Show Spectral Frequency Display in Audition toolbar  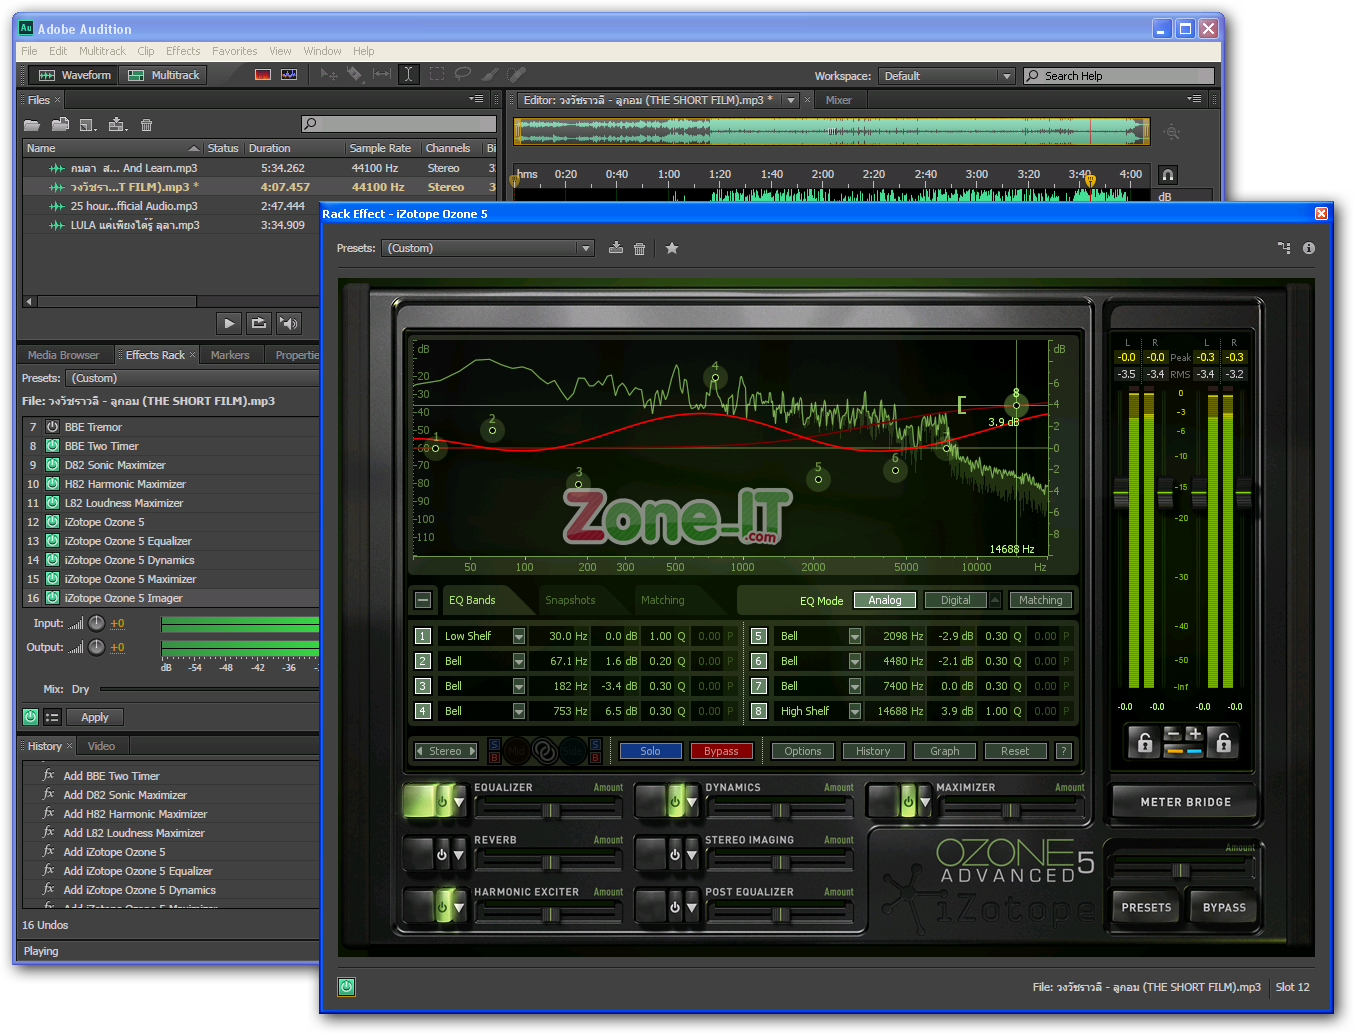[x=263, y=75]
